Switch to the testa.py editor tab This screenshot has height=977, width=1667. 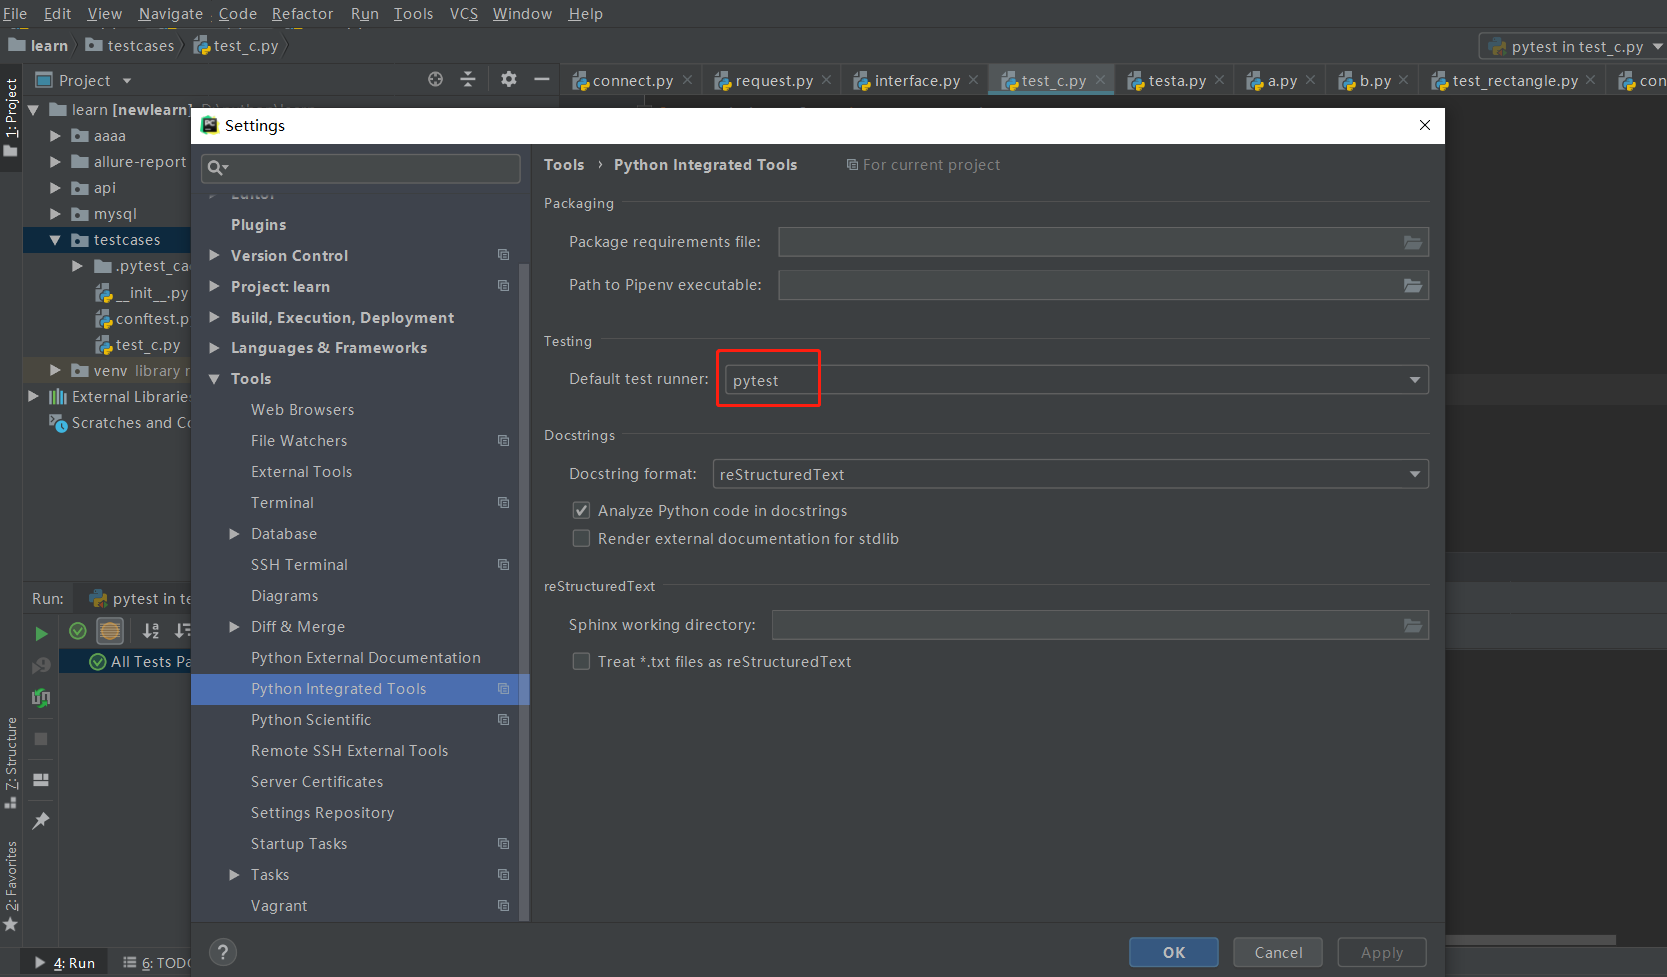point(1176,80)
